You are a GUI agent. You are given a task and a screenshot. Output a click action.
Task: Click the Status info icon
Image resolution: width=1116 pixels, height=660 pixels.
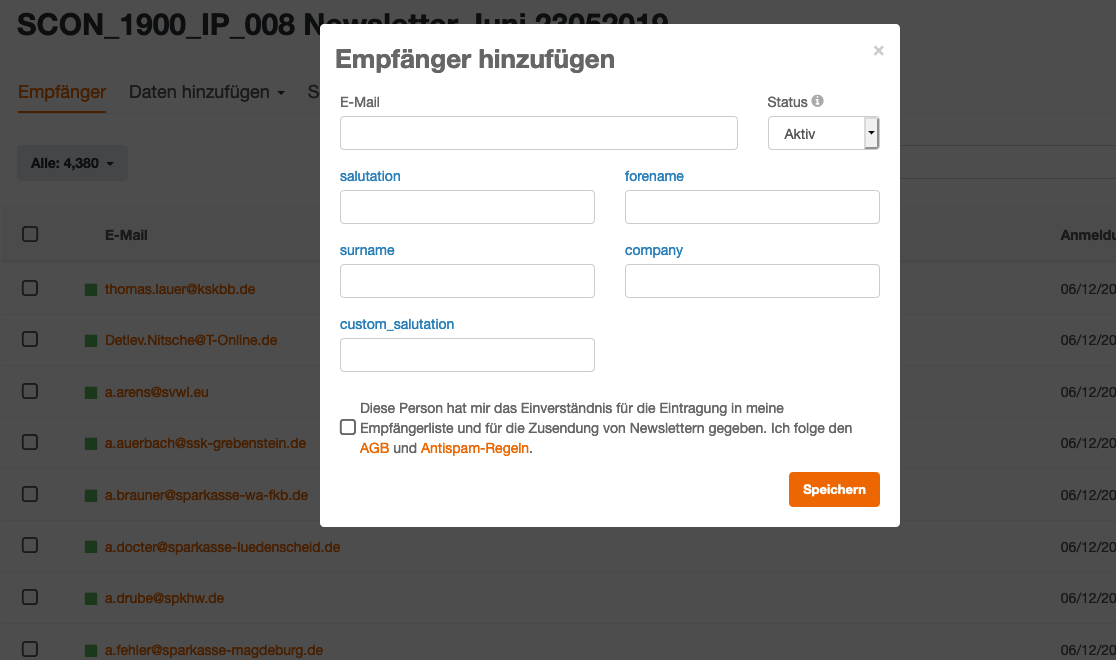coord(817,101)
